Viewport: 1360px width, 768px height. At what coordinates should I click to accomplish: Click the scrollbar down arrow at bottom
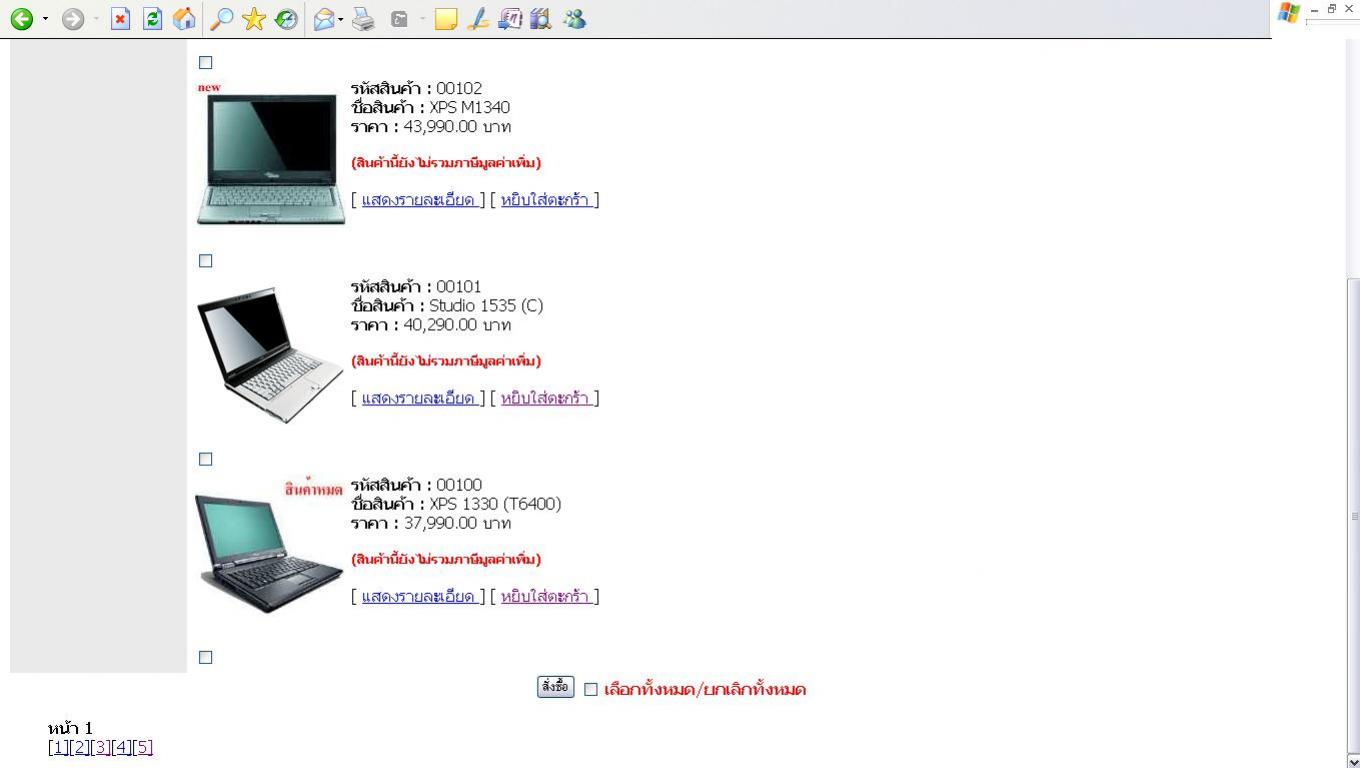(1354, 760)
